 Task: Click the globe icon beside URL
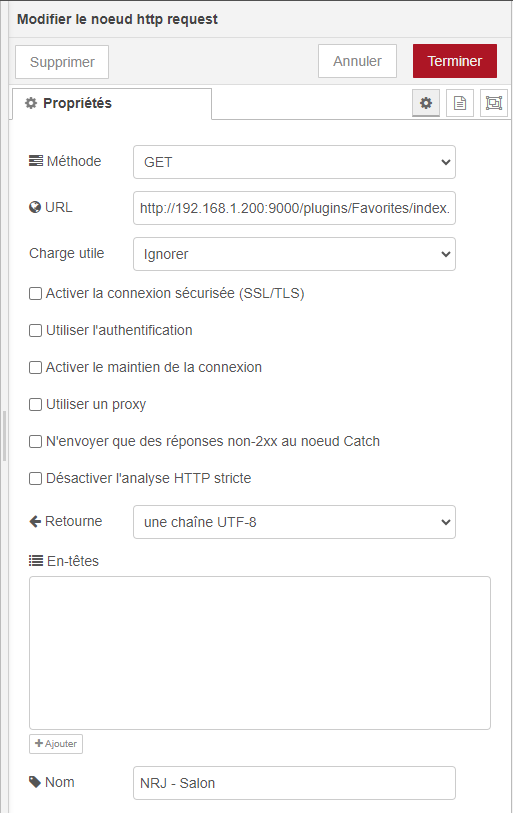pos(35,207)
